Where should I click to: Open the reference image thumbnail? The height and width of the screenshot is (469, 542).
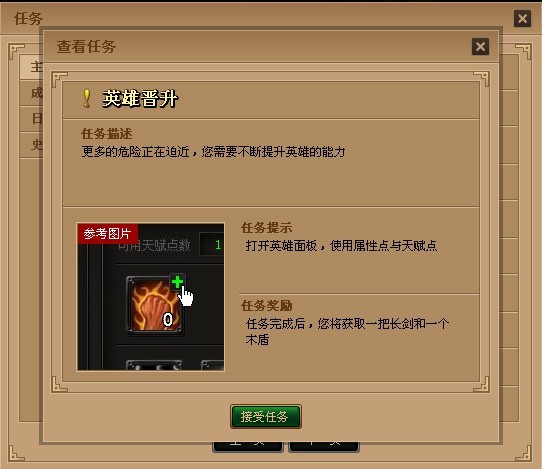click(150, 297)
